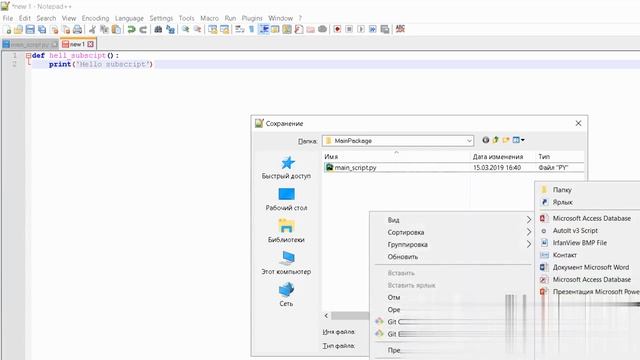This screenshot has height=360, width=640.
Task: Click the Print toolbar icon
Action: [x=78, y=29]
